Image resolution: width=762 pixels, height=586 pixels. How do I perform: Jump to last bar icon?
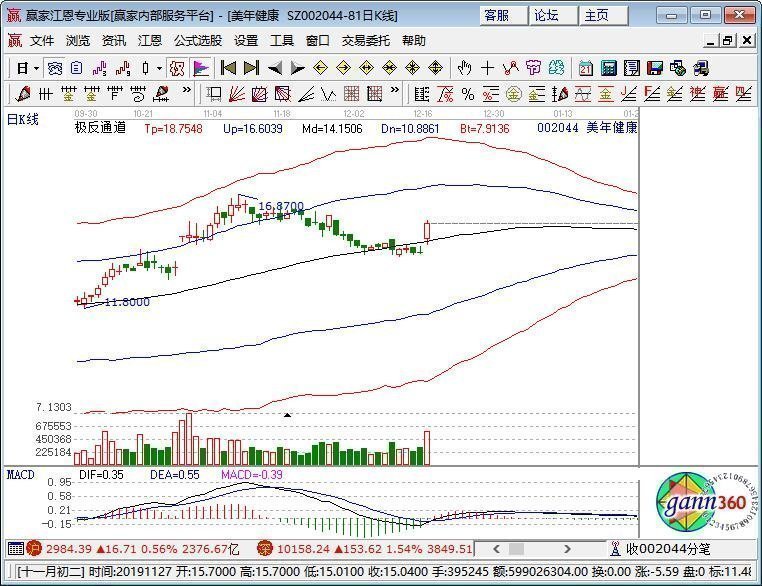251,68
